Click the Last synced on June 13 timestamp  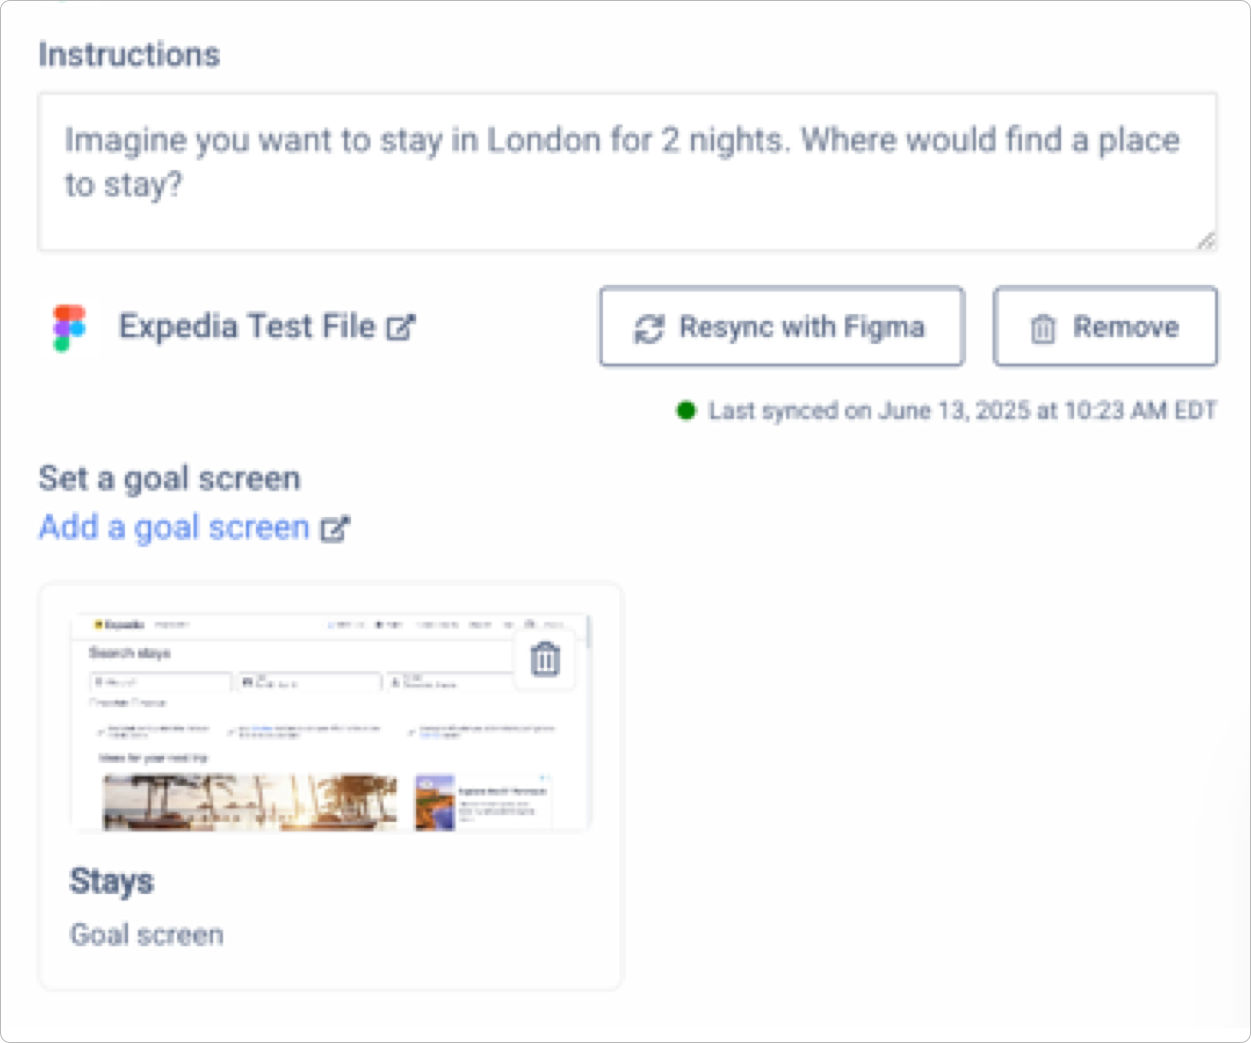(x=962, y=411)
